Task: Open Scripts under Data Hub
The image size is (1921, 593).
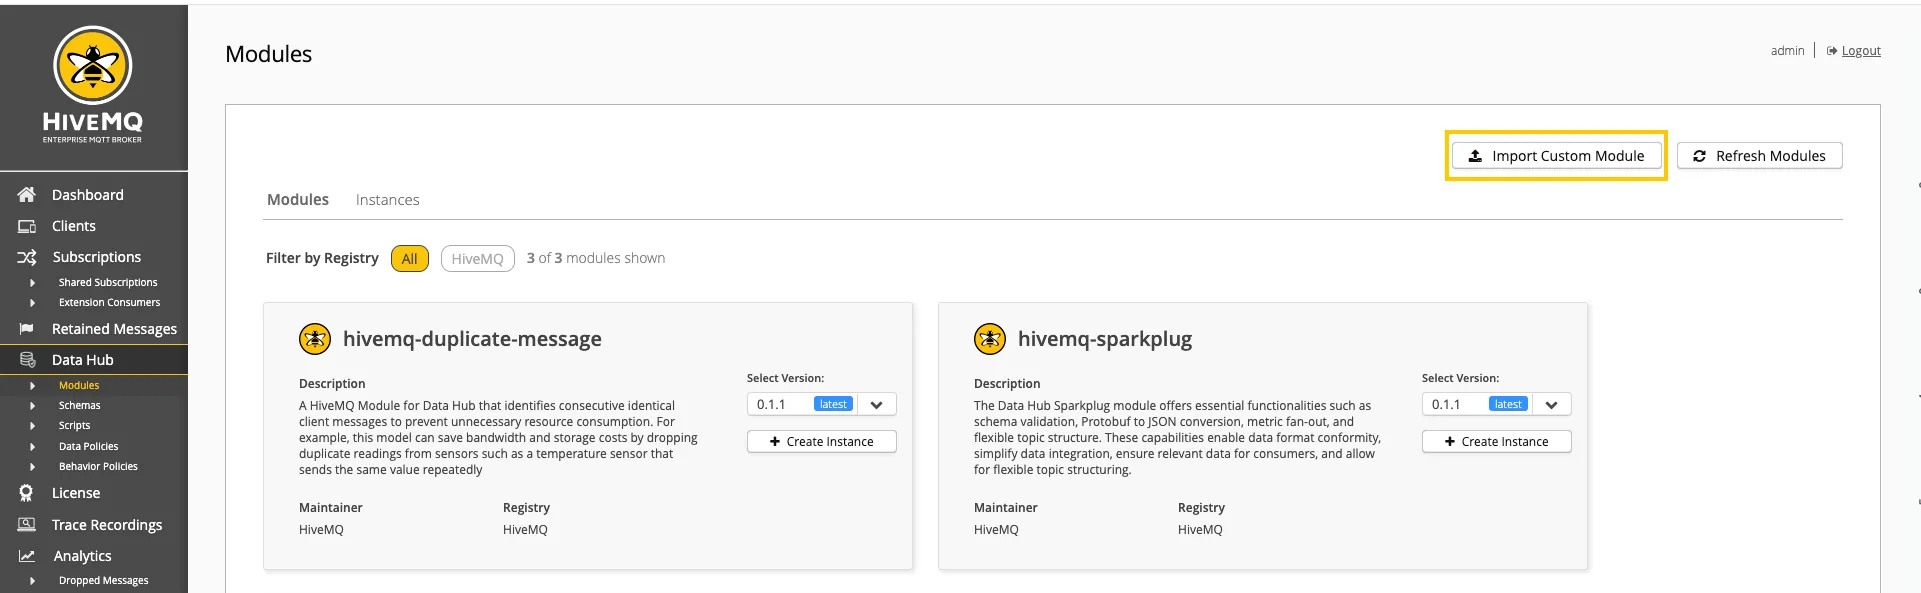Action: click(x=74, y=426)
